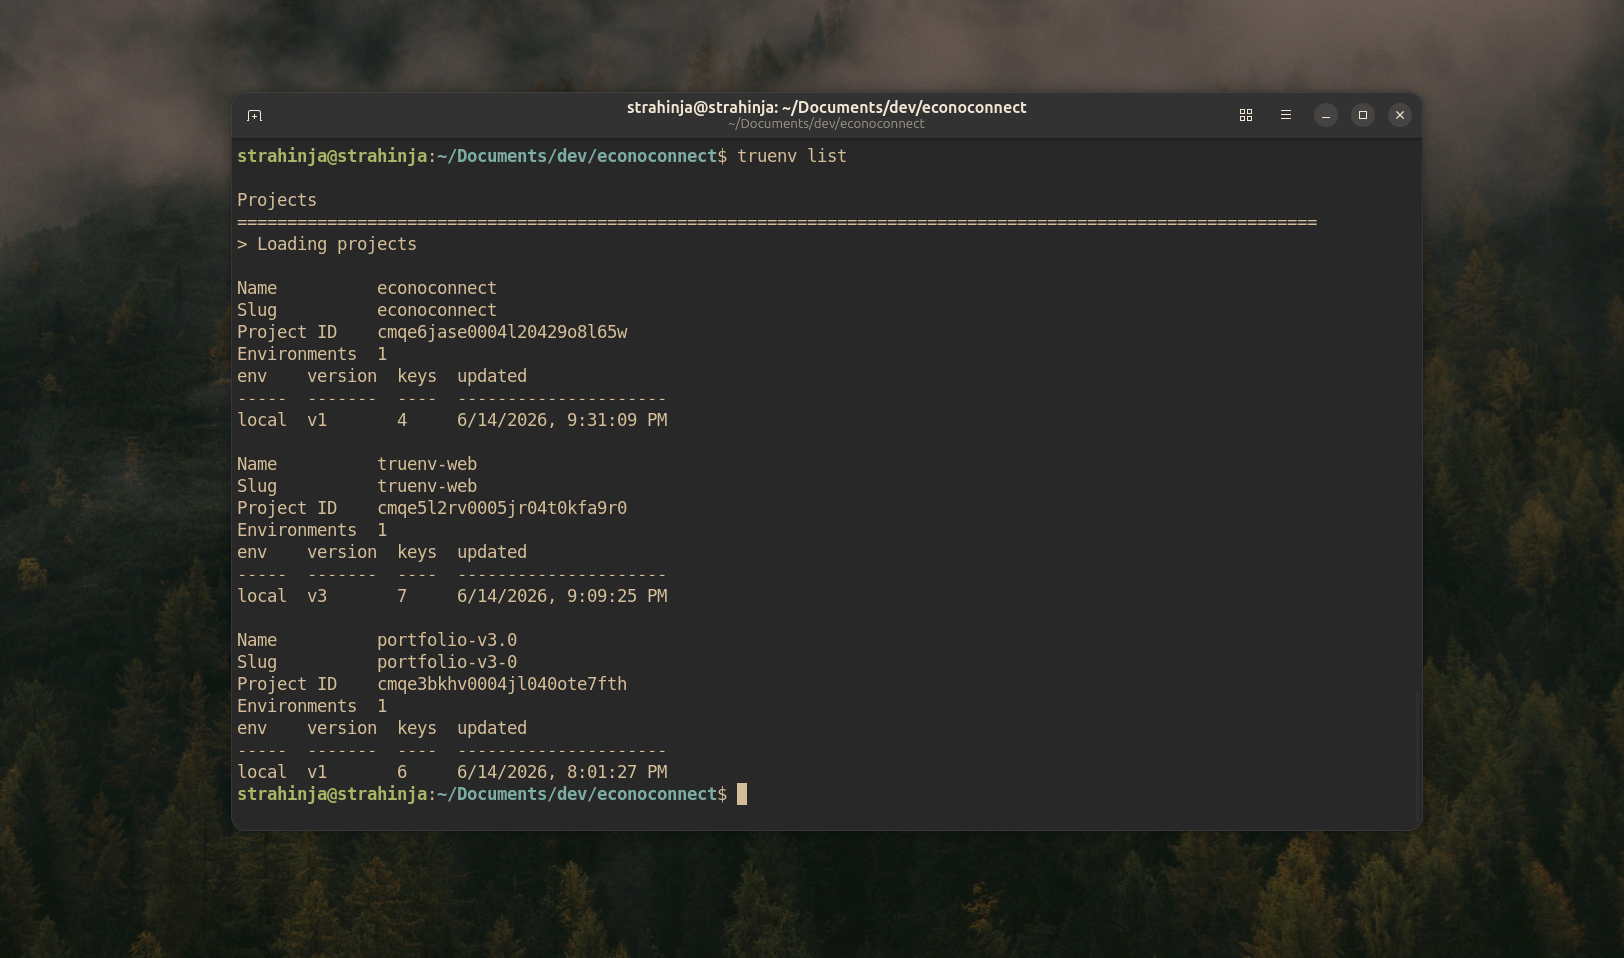Minimize the terminal window
Screen dimensions: 1624x958
[x=1326, y=116]
